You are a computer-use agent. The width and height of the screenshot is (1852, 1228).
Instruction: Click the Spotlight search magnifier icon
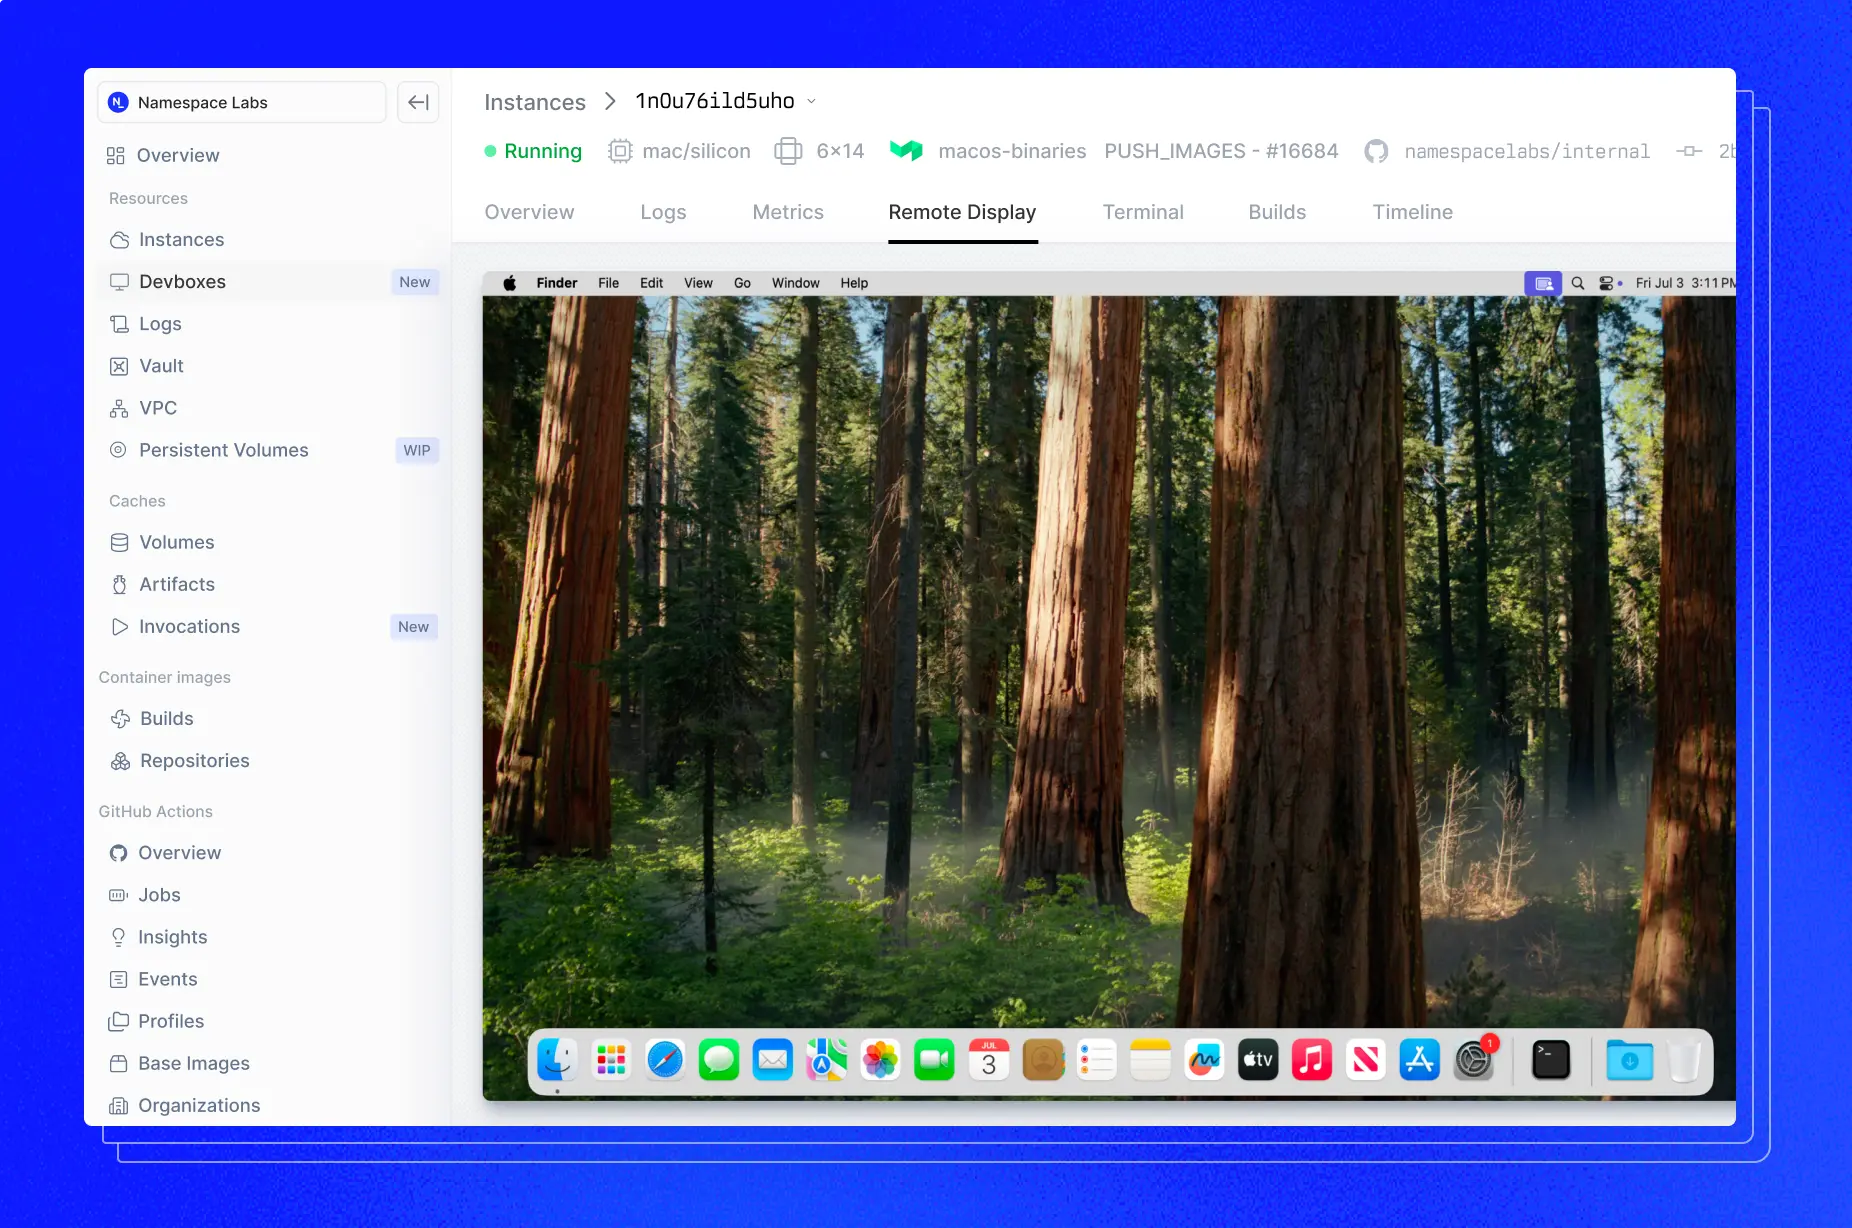click(1578, 283)
